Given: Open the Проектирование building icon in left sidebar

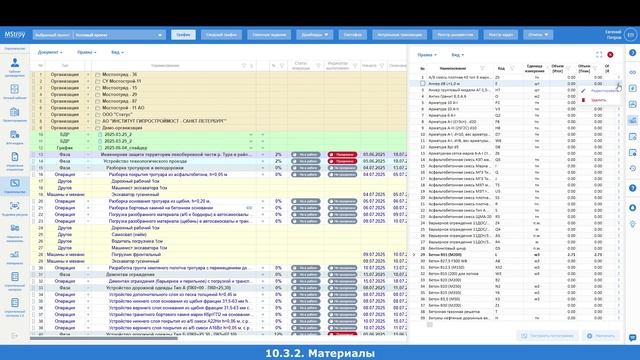Looking at the screenshot, I should pyautogui.click(x=15, y=112).
